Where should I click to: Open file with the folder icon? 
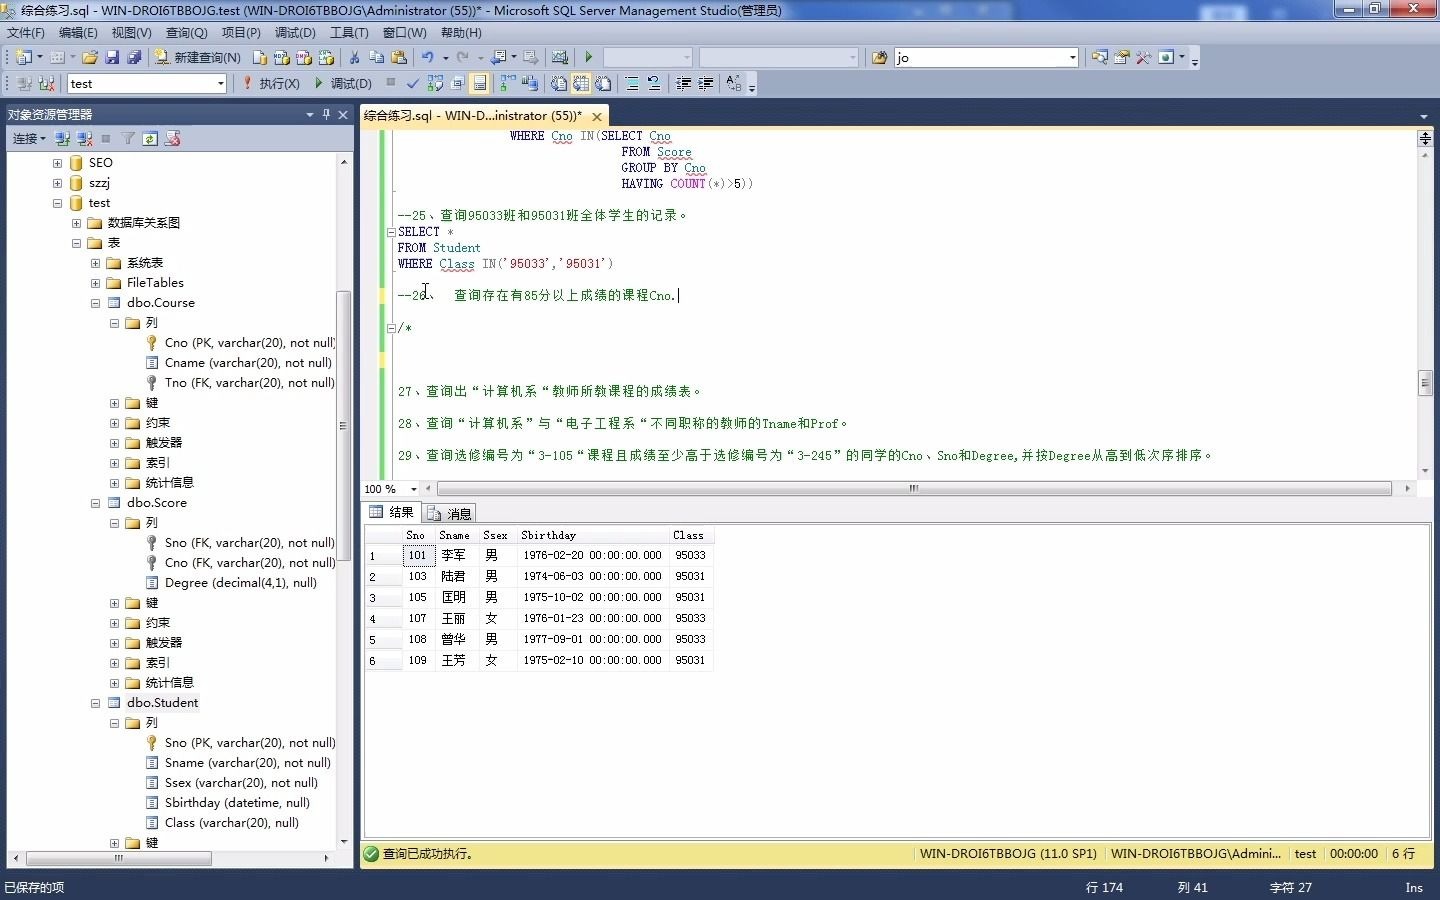click(x=90, y=58)
